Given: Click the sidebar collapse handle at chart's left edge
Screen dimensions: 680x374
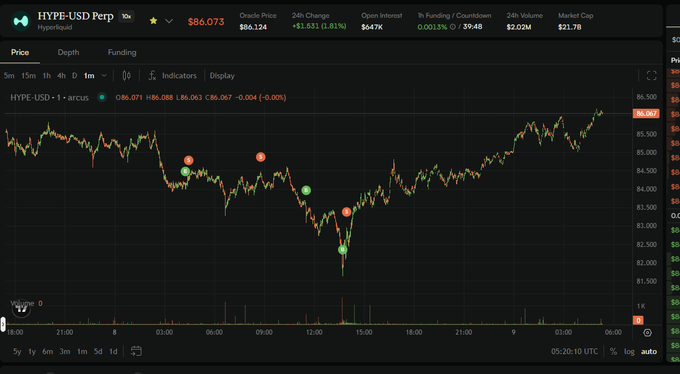Looking at the screenshot, I should pyautogui.click(x=3, y=324).
